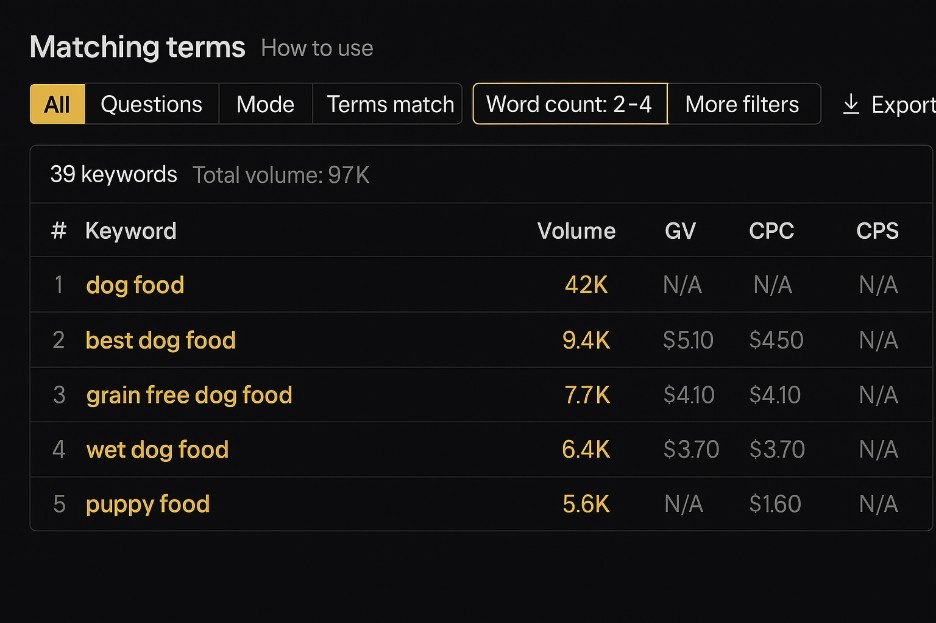The width and height of the screenshot is (936, 623).
Task: Open More filters
Action: coord(742,104)
